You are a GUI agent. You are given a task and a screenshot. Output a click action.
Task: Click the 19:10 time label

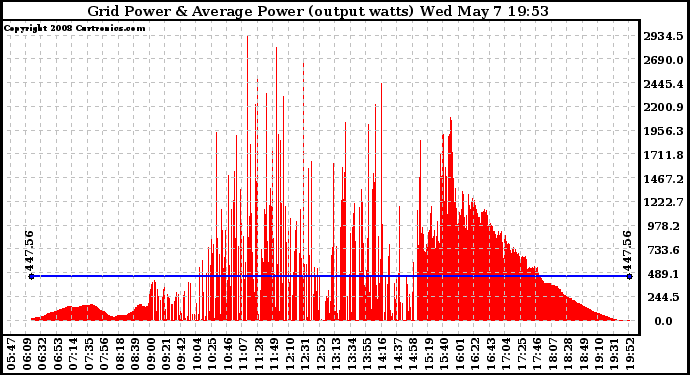598,354
